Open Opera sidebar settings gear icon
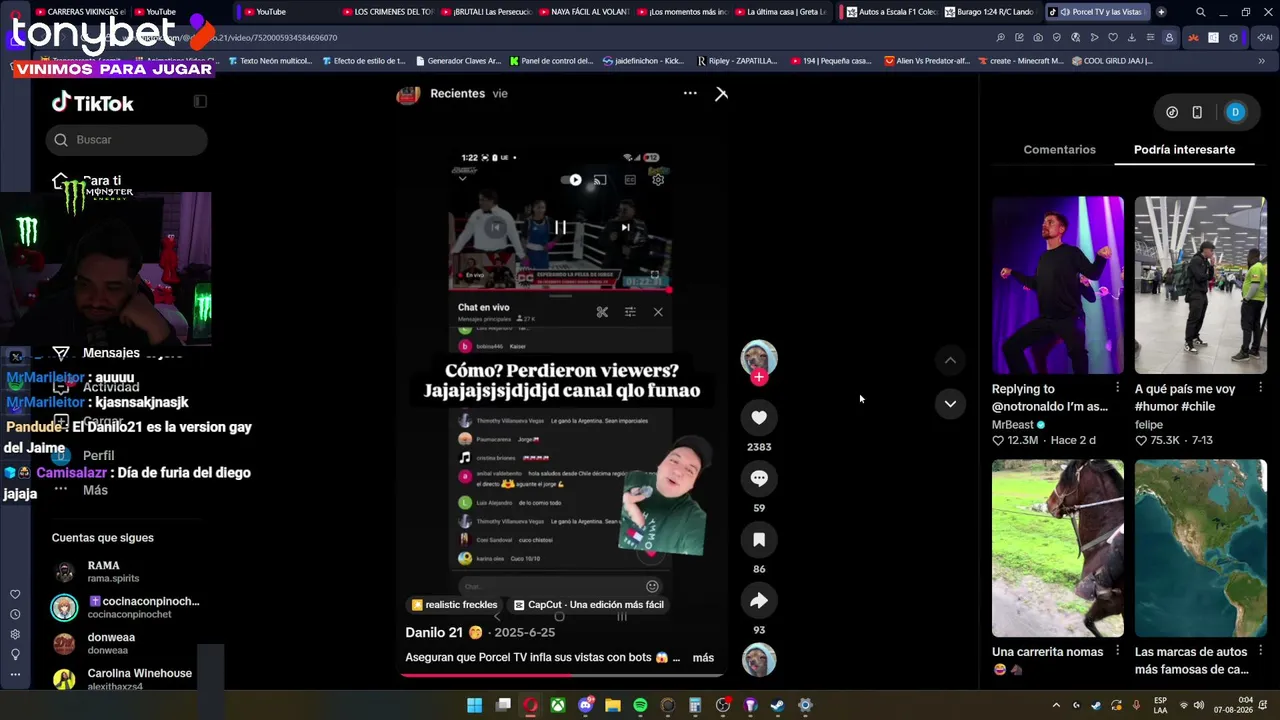This screenshot has height=720, width=1280. (x=15, y=635)
